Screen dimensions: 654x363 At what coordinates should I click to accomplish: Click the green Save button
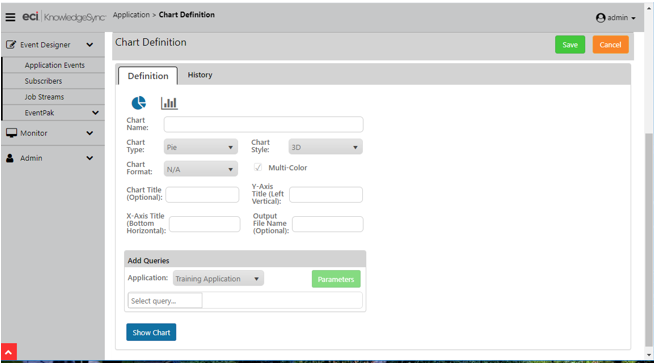(x=570, y=45)
